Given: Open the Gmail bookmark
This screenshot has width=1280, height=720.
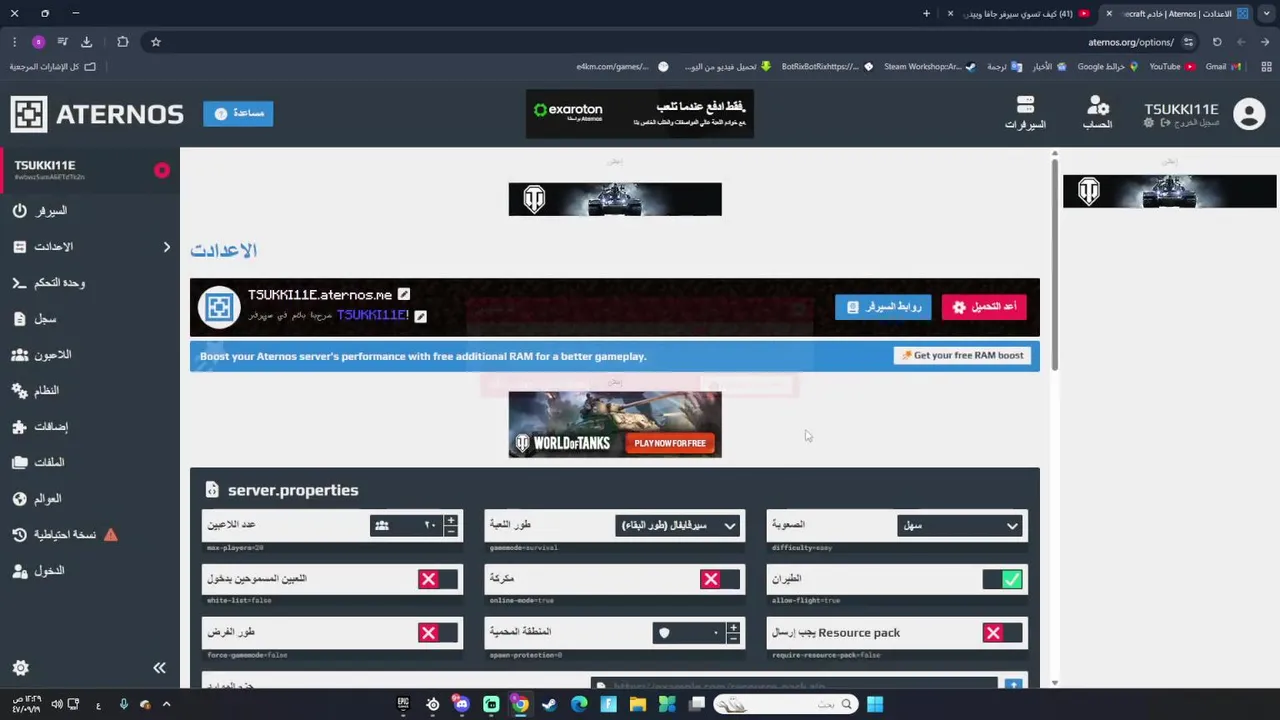Looking at the screenshot, I should (1222, 67).
